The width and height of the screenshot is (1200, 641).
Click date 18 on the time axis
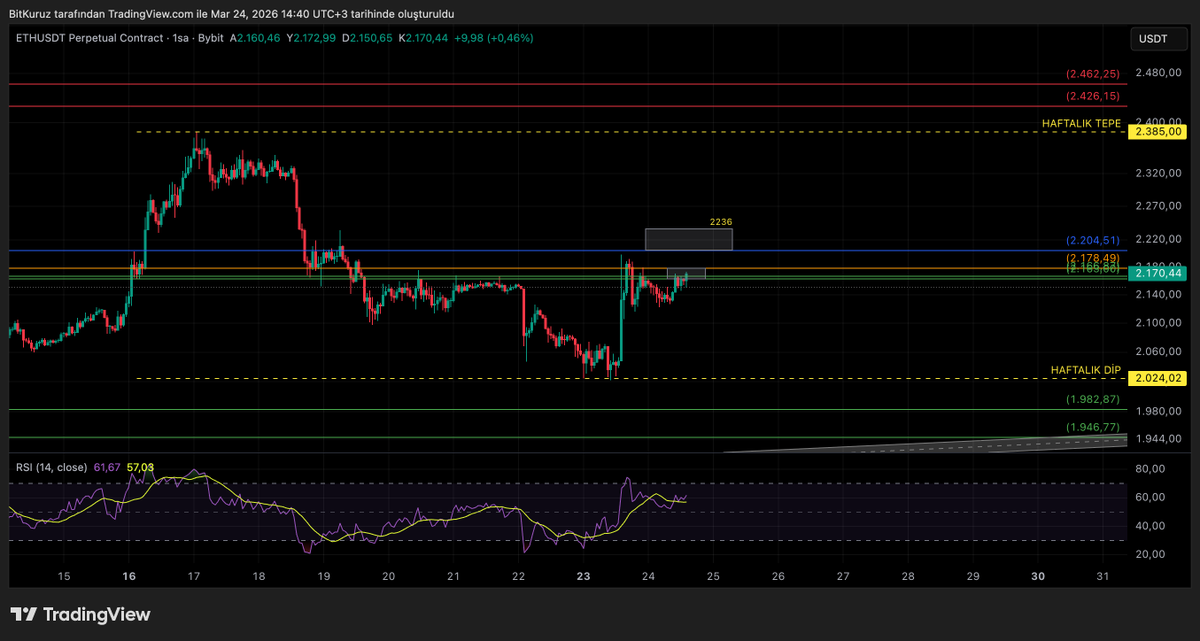[259, 577]
